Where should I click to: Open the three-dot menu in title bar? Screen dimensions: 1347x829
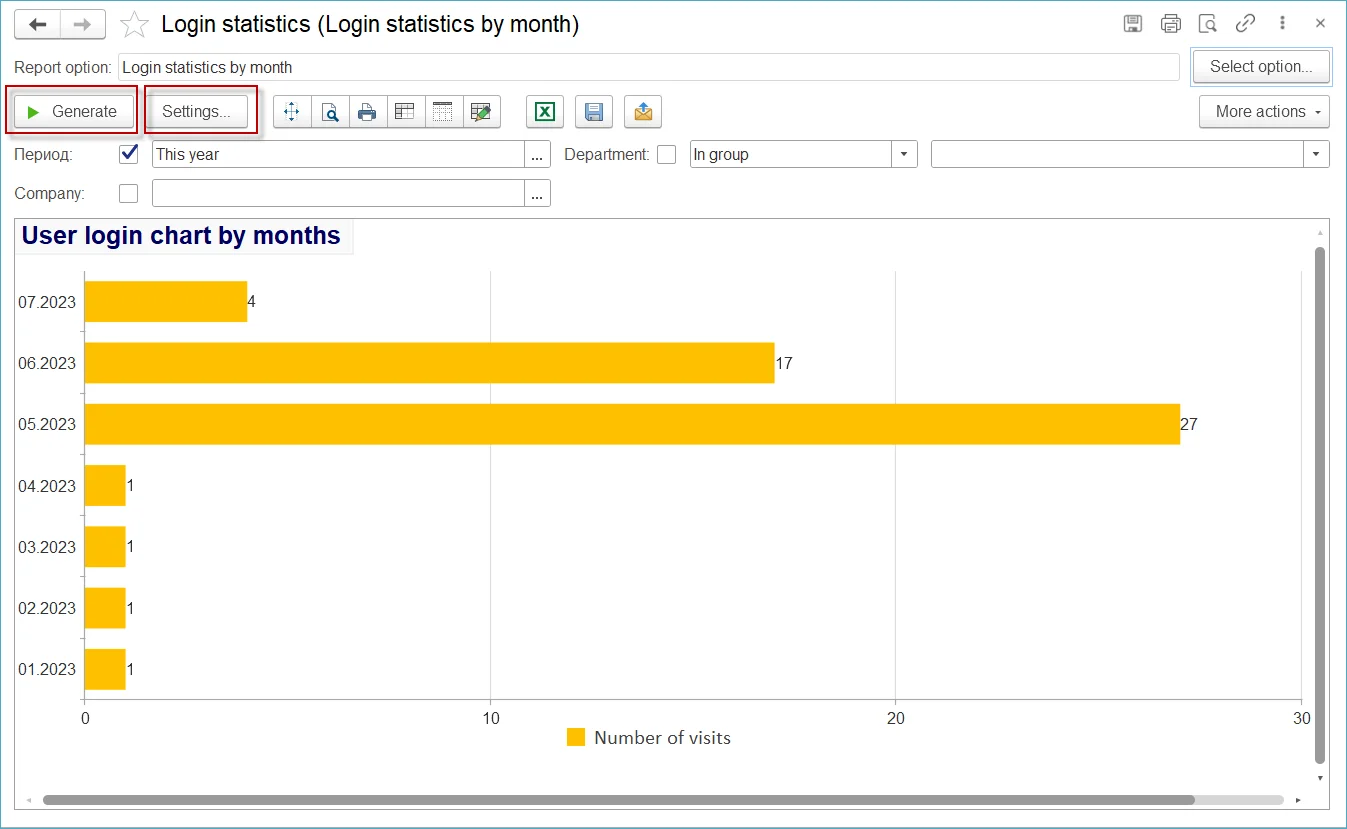(1282, 24)
